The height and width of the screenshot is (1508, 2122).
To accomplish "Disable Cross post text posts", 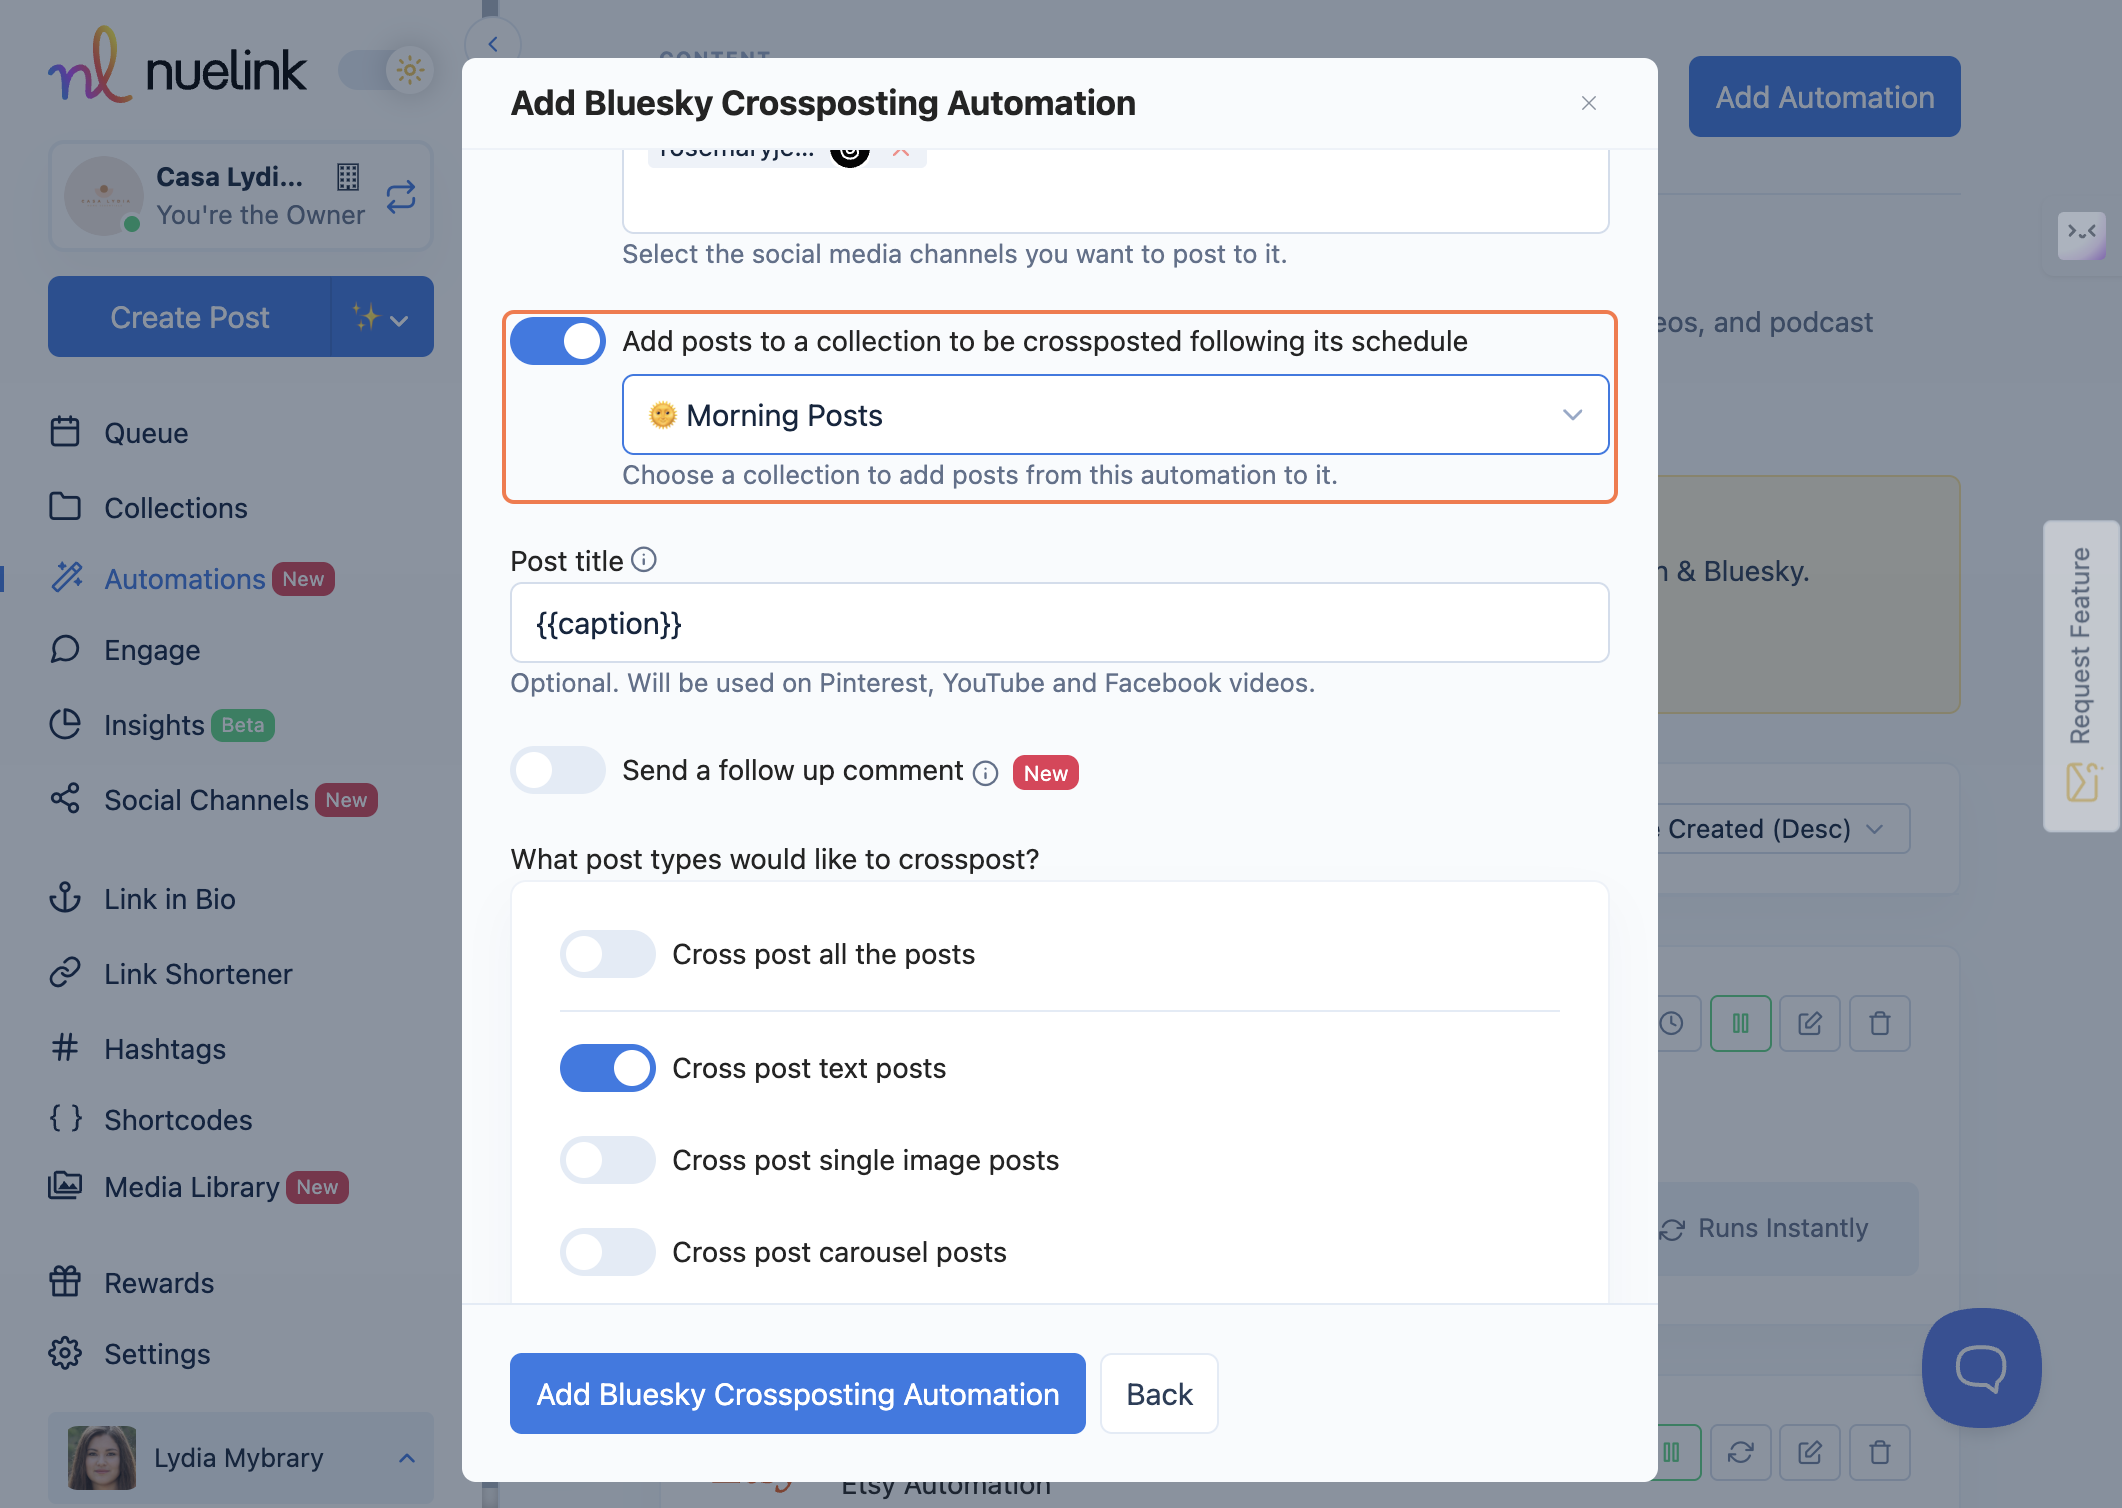I will pyautogui.click(x=607, y=1068).
